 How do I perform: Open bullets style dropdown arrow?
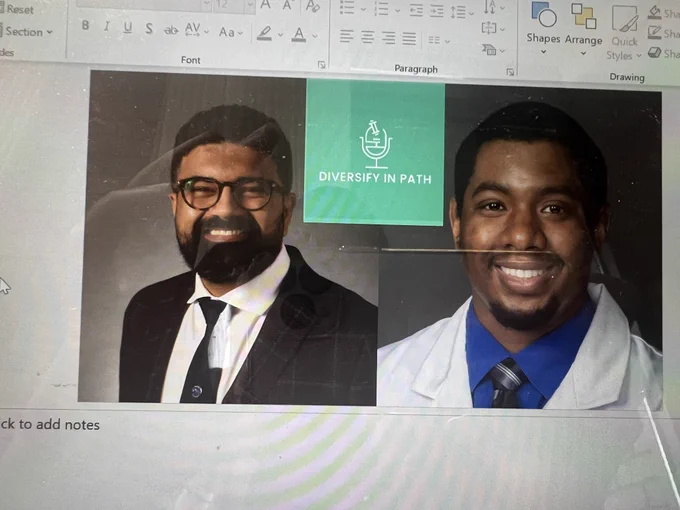pyautogui.click(x=363, y=9)
